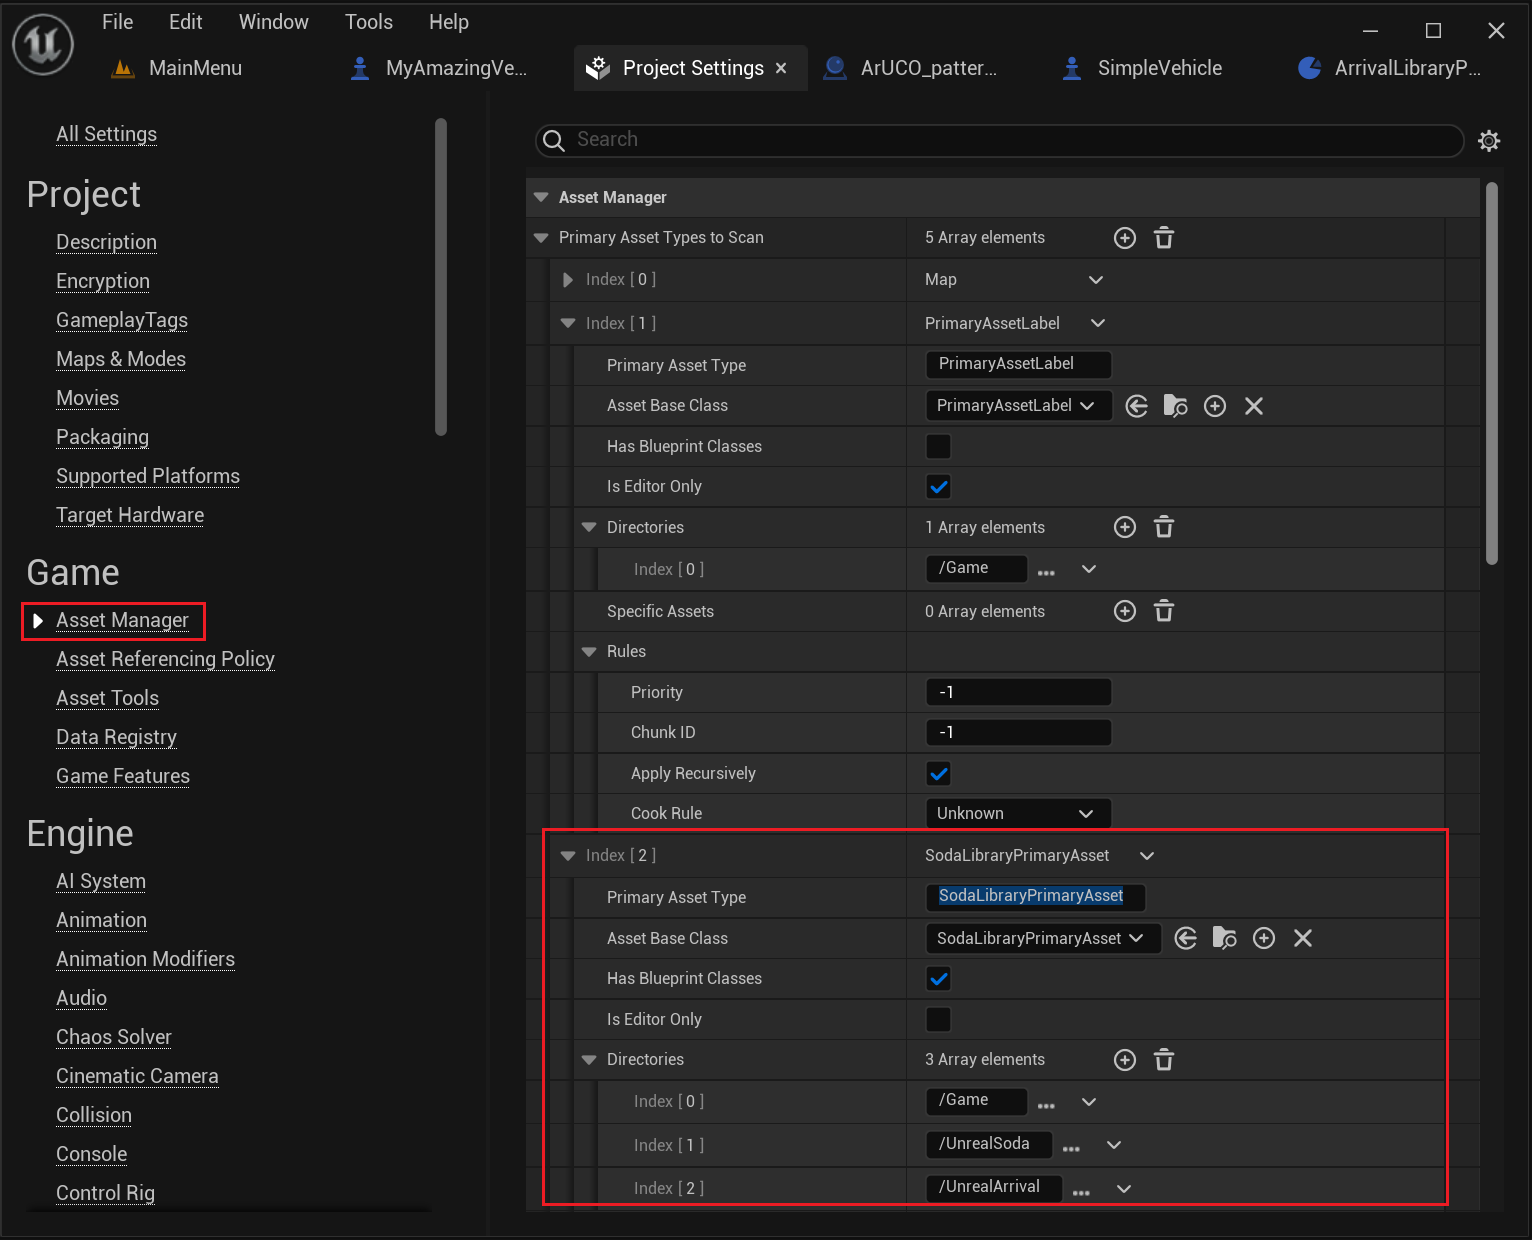Open options chevron for Map array element
Screen dimensions: 1532x1240
pos(1096,280)
